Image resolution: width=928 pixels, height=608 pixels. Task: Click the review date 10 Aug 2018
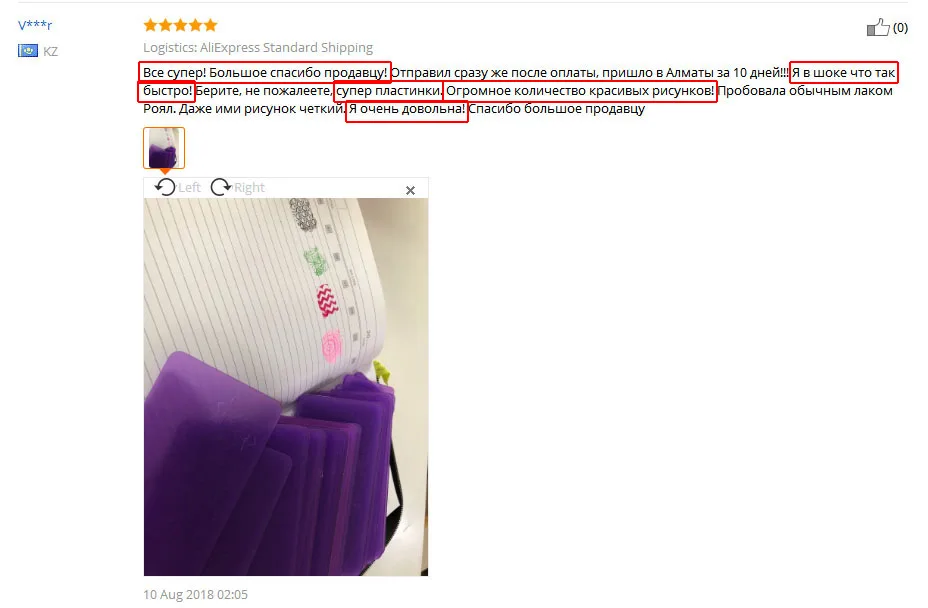pos(195,594)
